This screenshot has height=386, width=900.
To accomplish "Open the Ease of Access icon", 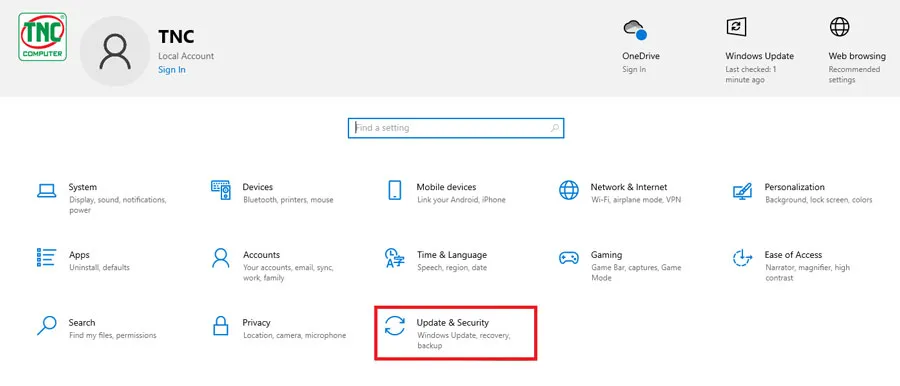I will [x=742, y=258].
